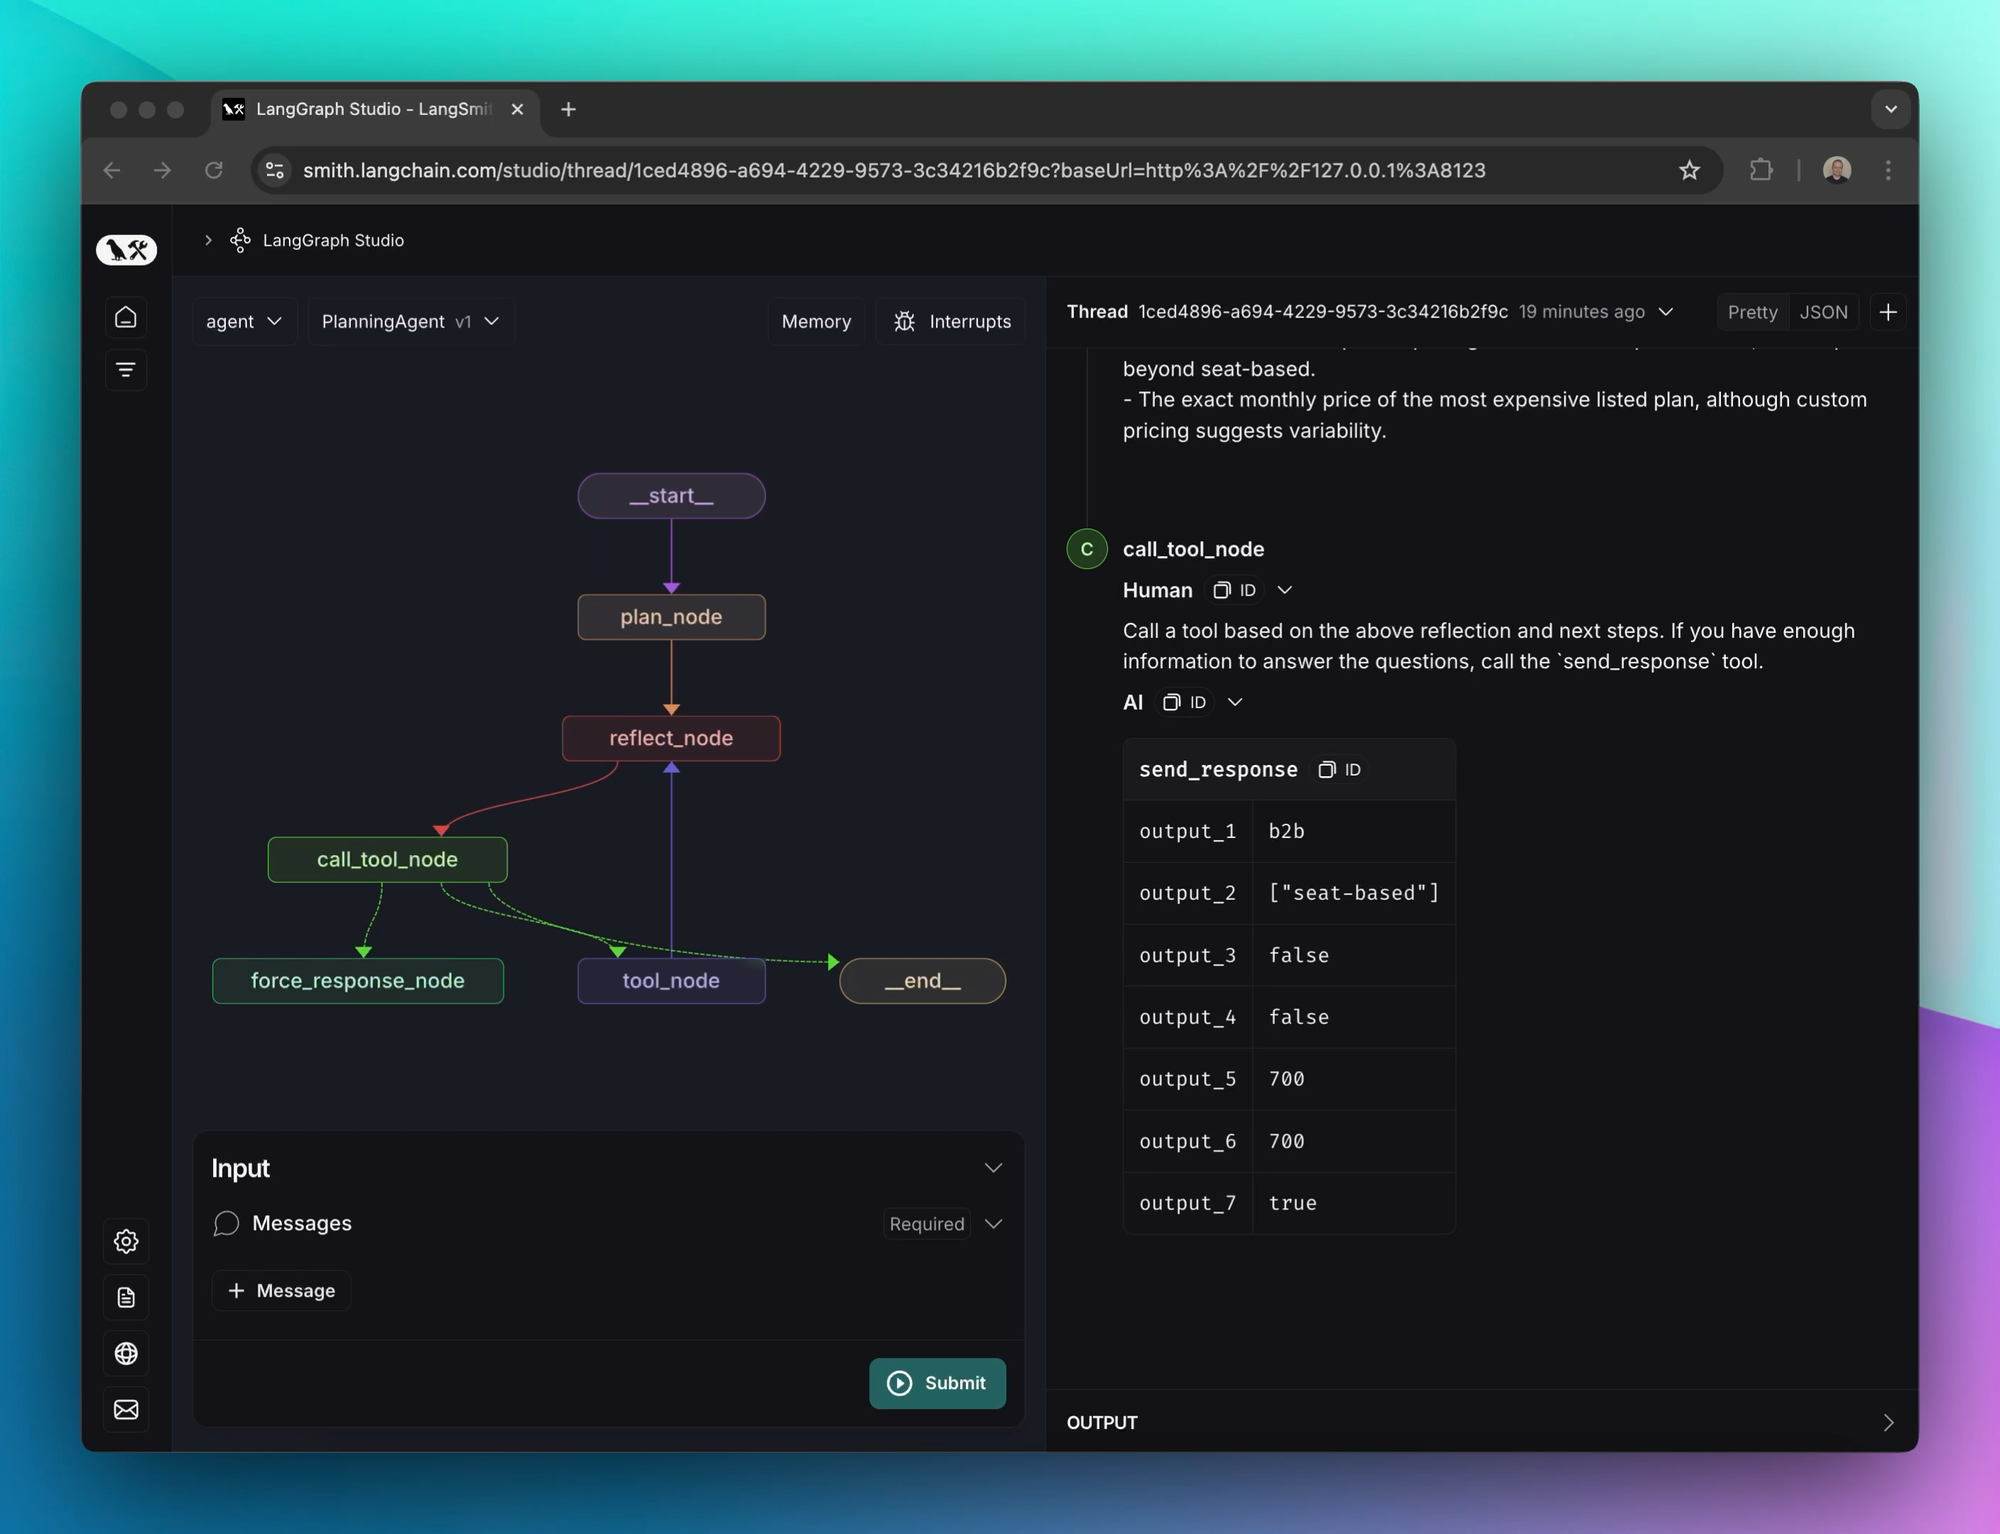Switch thread view to Pretty
The width and height of the screenshot is (2000, 1534).
1752,312
